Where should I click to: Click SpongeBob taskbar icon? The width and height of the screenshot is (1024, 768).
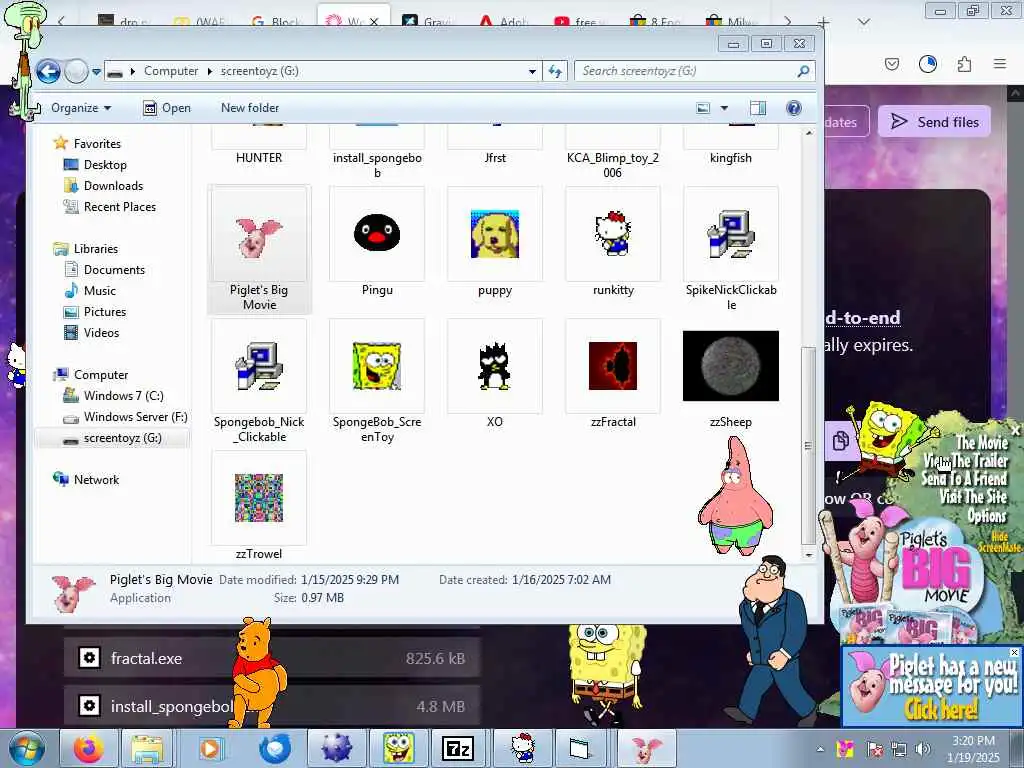click(398, 748)
